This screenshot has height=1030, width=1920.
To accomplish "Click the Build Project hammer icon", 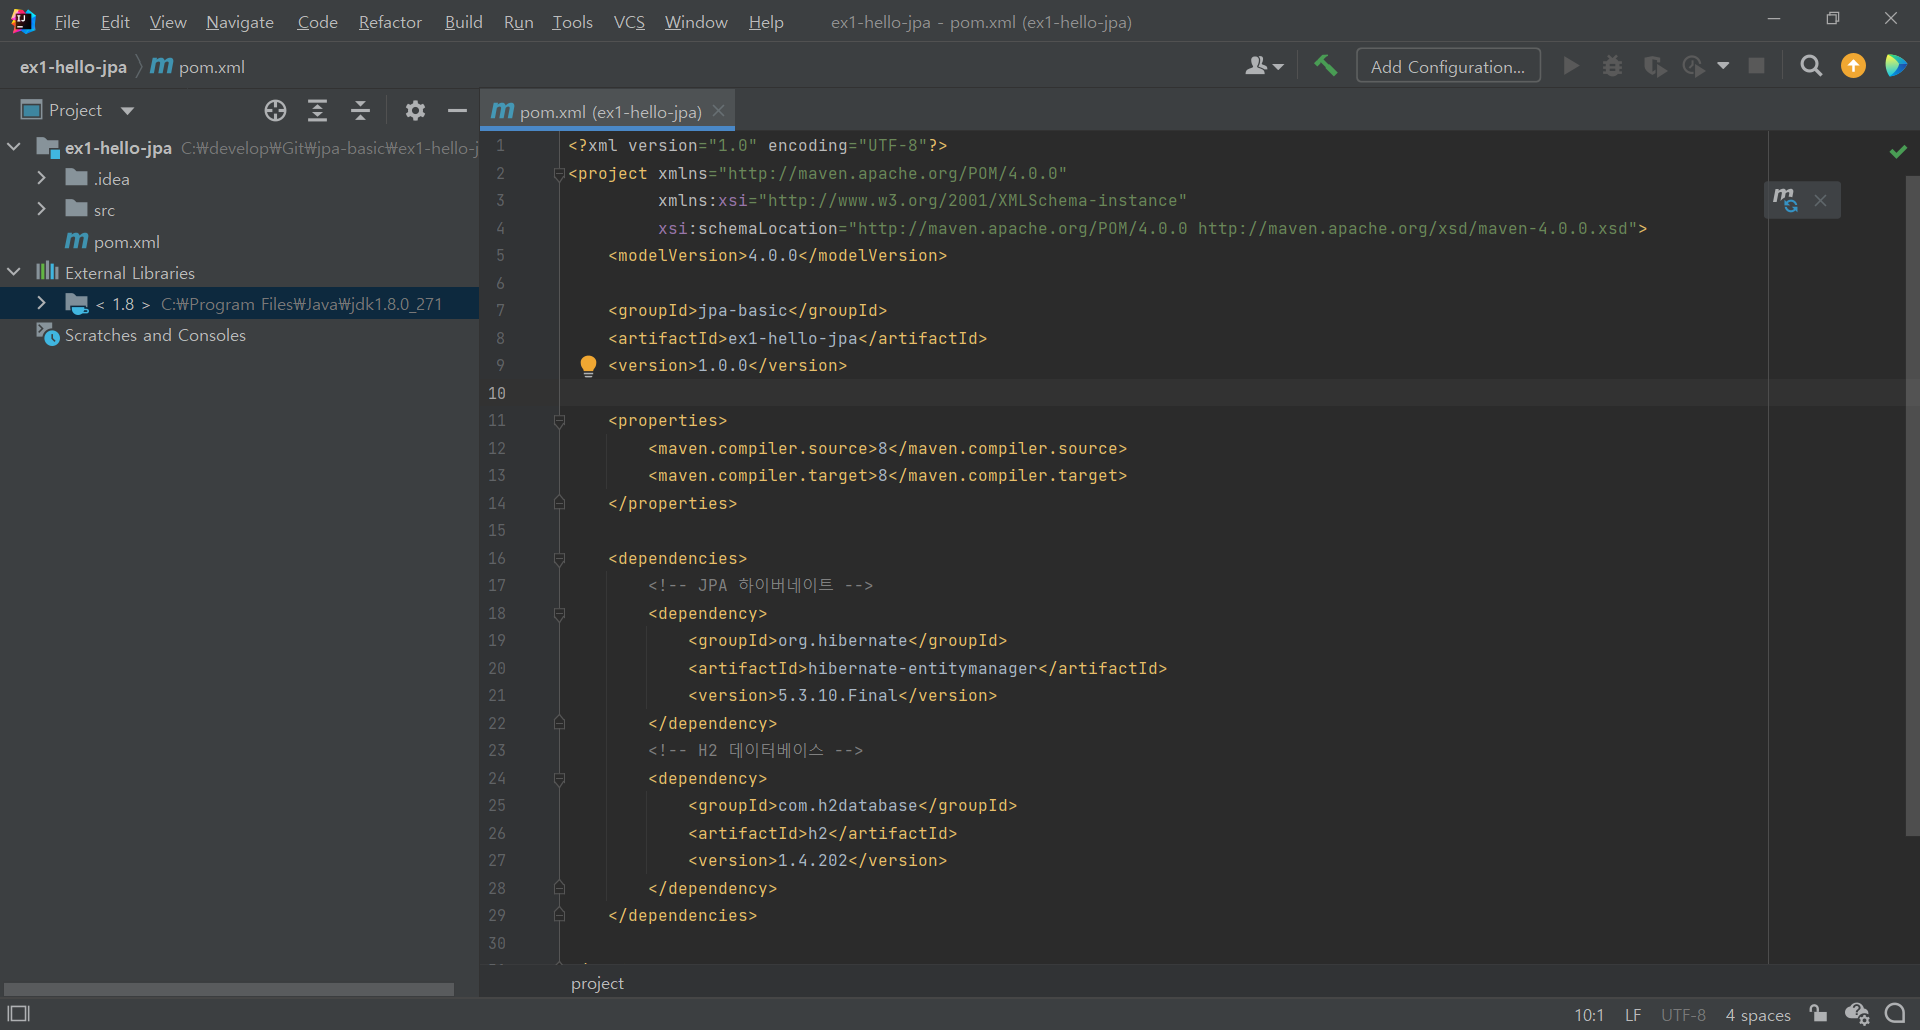I will pos(1325,66).
